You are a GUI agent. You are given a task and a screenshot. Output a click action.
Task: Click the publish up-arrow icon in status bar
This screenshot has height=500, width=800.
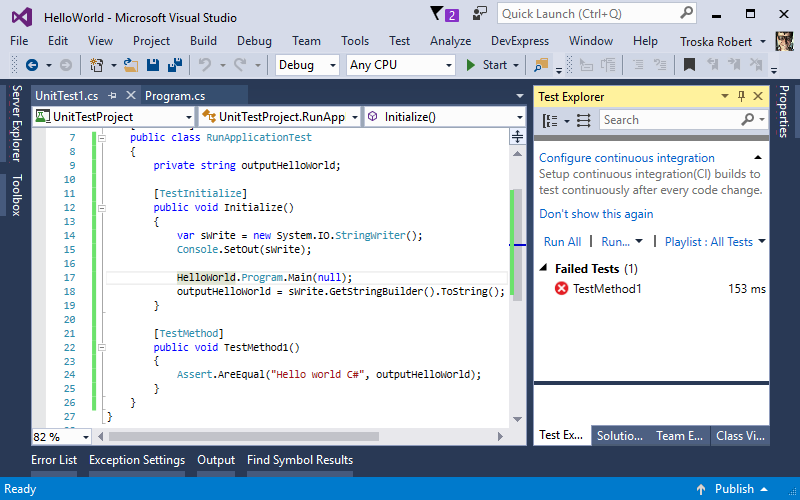(701, 489)
